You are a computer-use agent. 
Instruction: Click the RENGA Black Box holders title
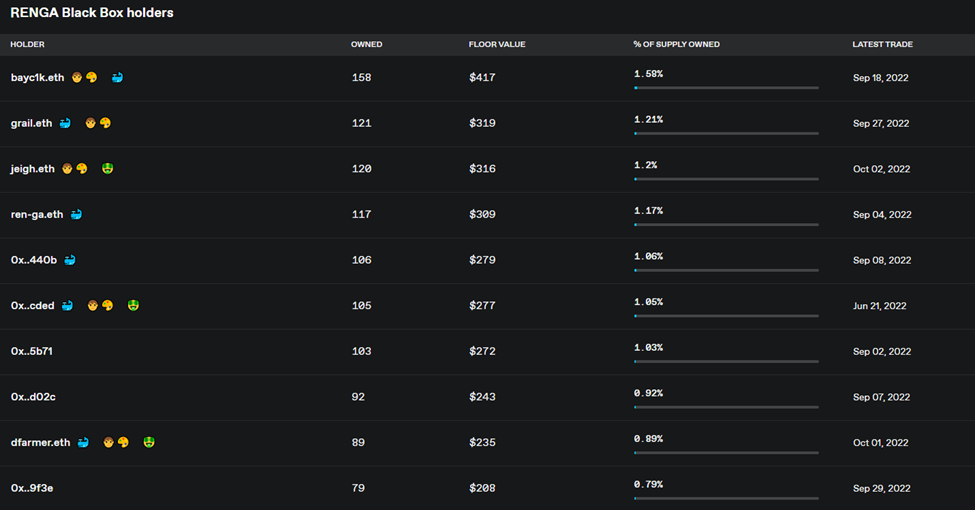[x=92, y=12]
